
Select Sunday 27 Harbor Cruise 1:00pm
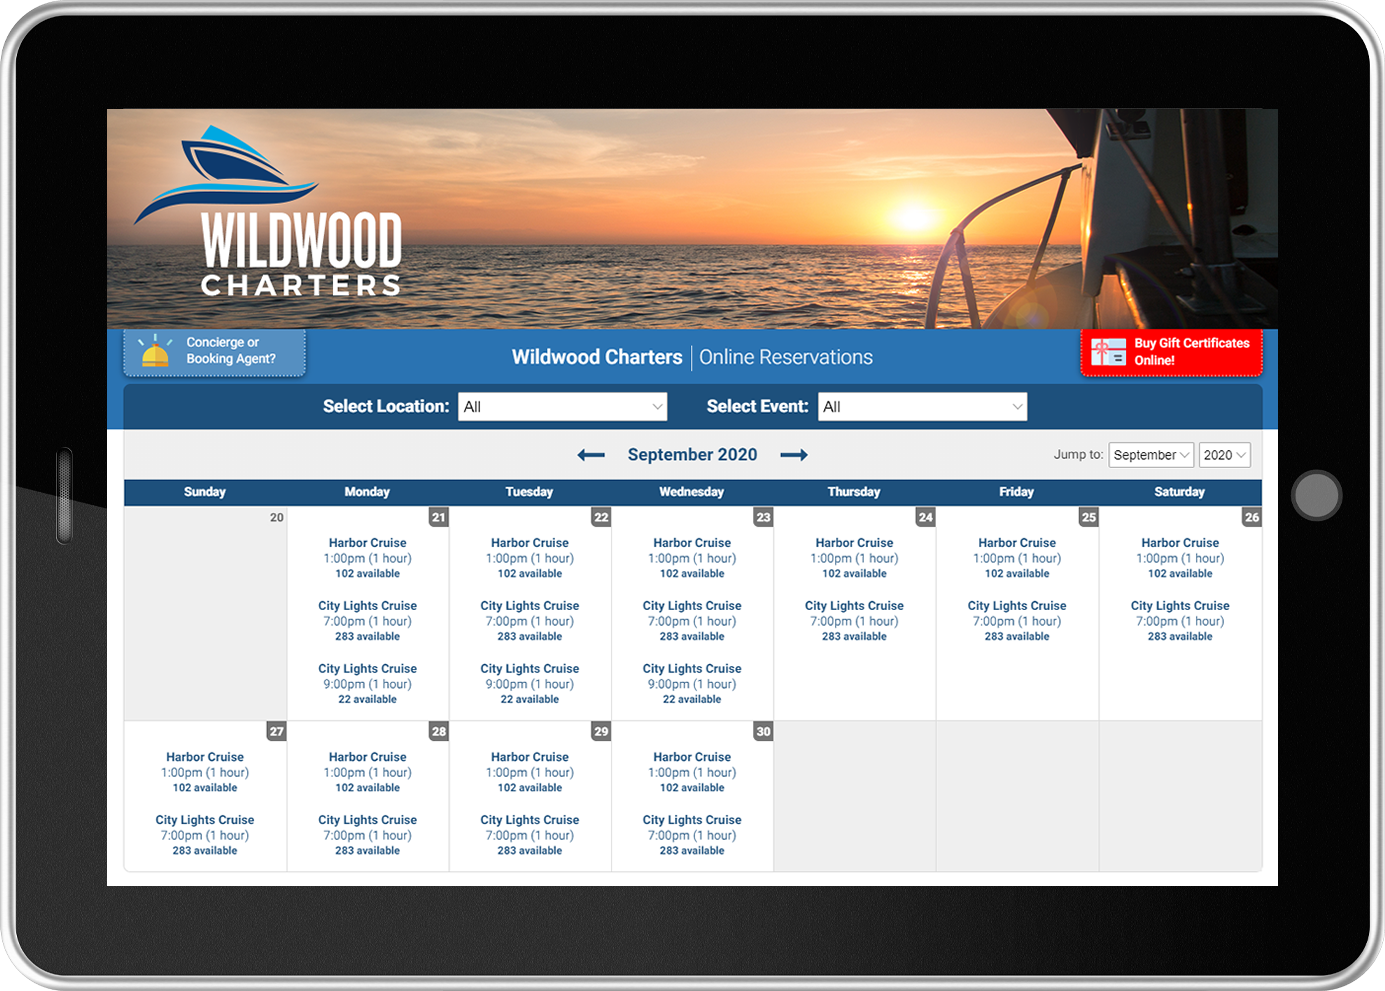pyautogui.click(x=205, y=772)
